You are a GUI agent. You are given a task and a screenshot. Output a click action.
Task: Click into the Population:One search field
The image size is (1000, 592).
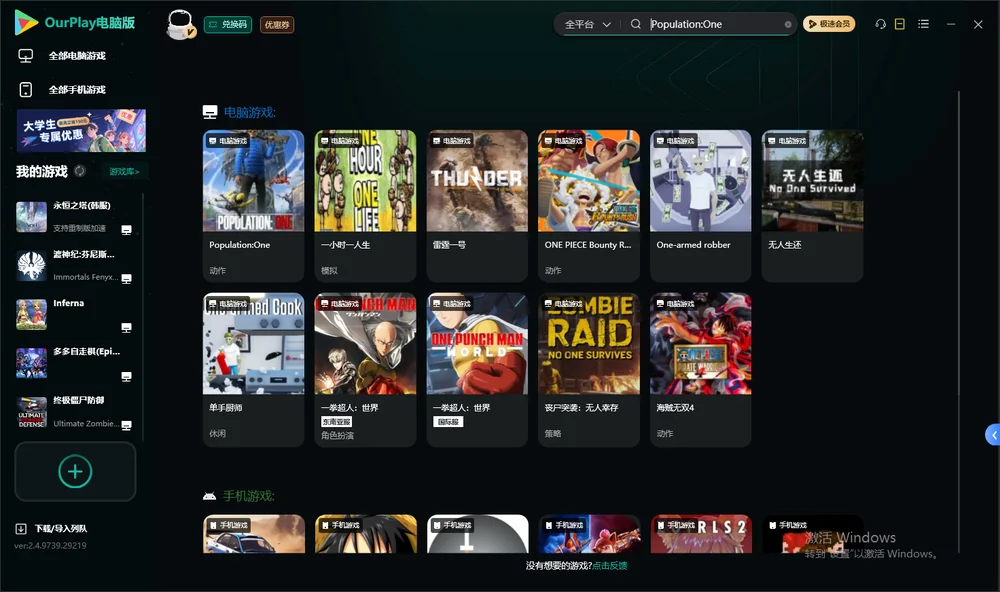(x=716, y=24)
